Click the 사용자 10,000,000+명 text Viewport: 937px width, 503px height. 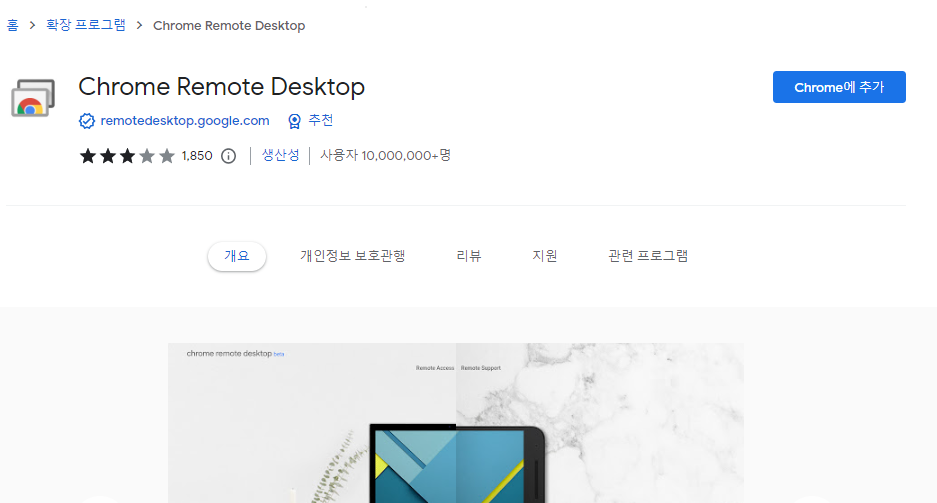click(385, 155)
